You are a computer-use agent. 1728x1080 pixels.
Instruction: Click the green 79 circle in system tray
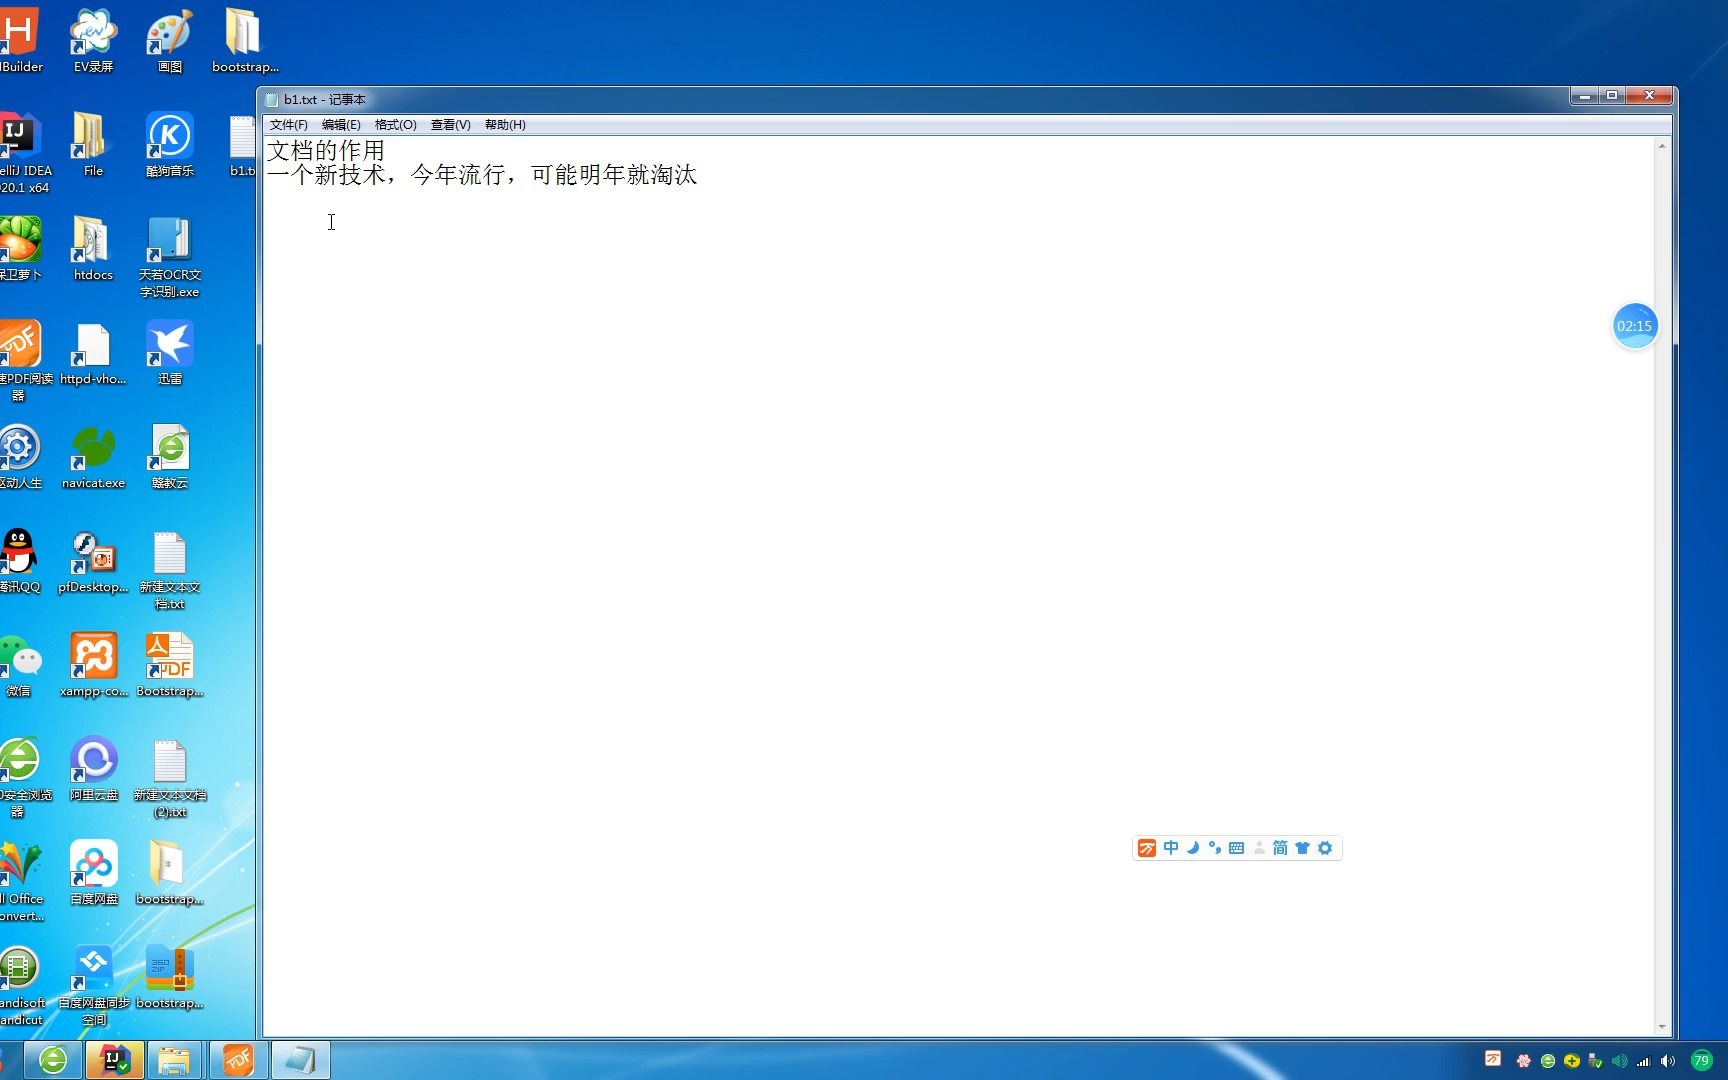coord(1701,1060)
